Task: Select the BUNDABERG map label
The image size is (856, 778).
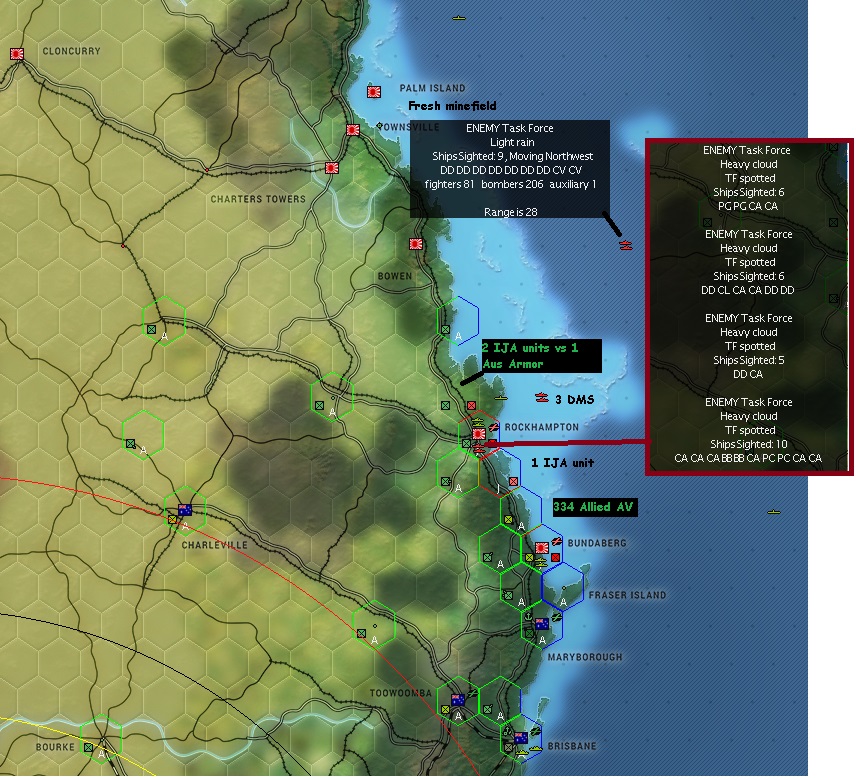Action: coord(597,543)
